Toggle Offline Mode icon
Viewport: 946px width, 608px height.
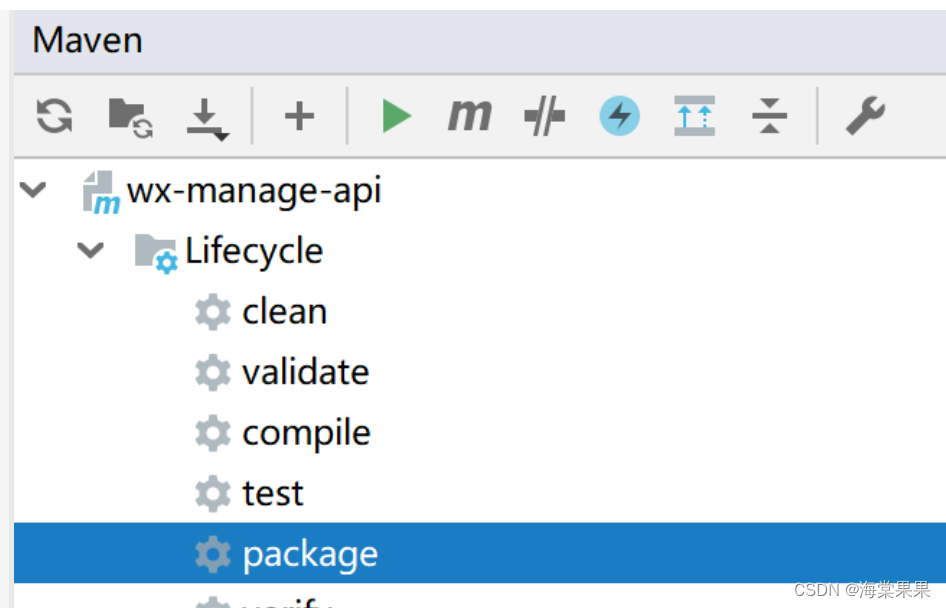coord(544,115)
